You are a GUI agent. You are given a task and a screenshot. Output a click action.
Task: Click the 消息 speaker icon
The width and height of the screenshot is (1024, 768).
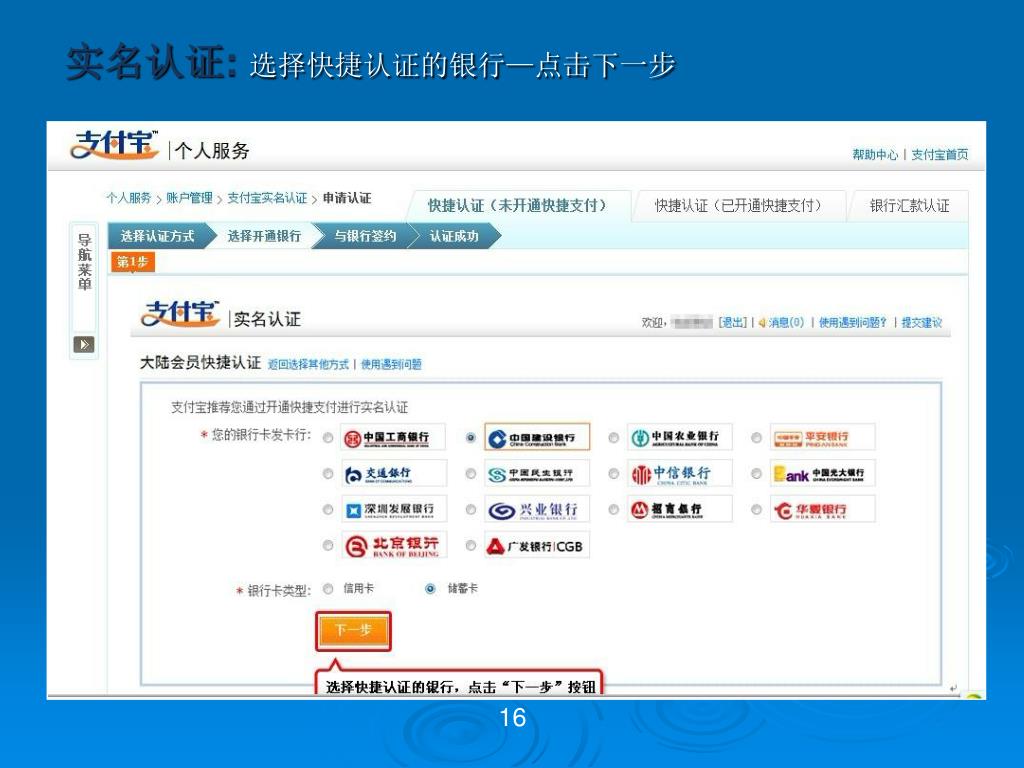pos(761,323)
